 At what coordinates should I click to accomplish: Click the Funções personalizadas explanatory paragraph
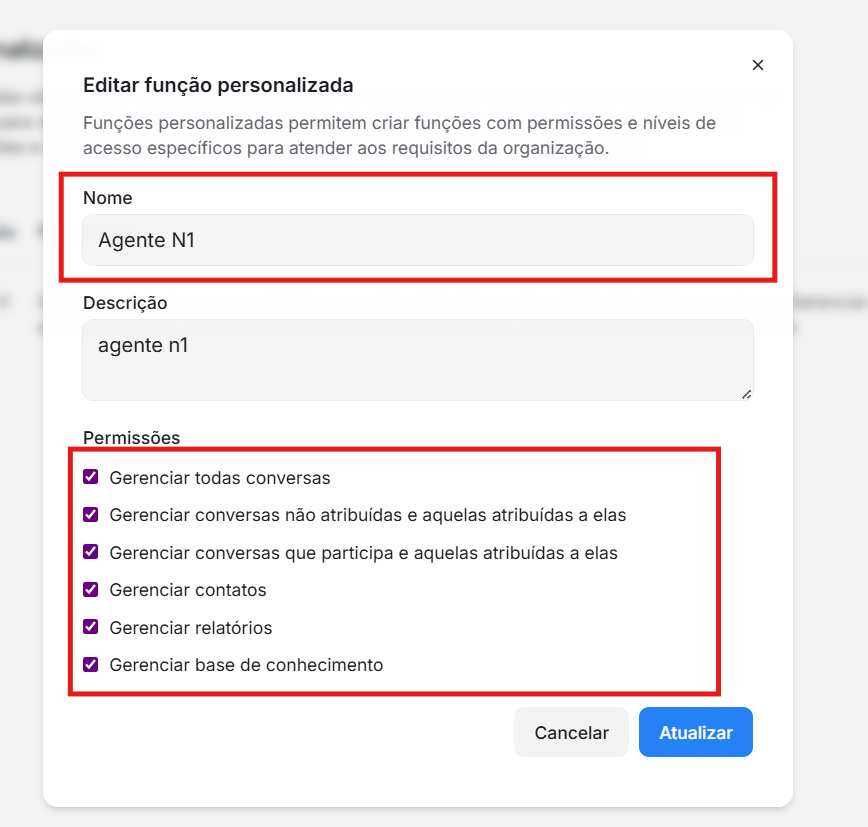pos(398,136)
